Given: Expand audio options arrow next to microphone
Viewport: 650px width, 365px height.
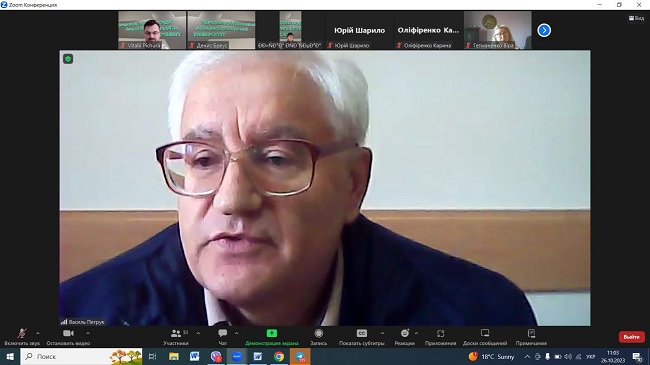Looking at the screenshot, I should pyautogui.click(x=38, y=333).
